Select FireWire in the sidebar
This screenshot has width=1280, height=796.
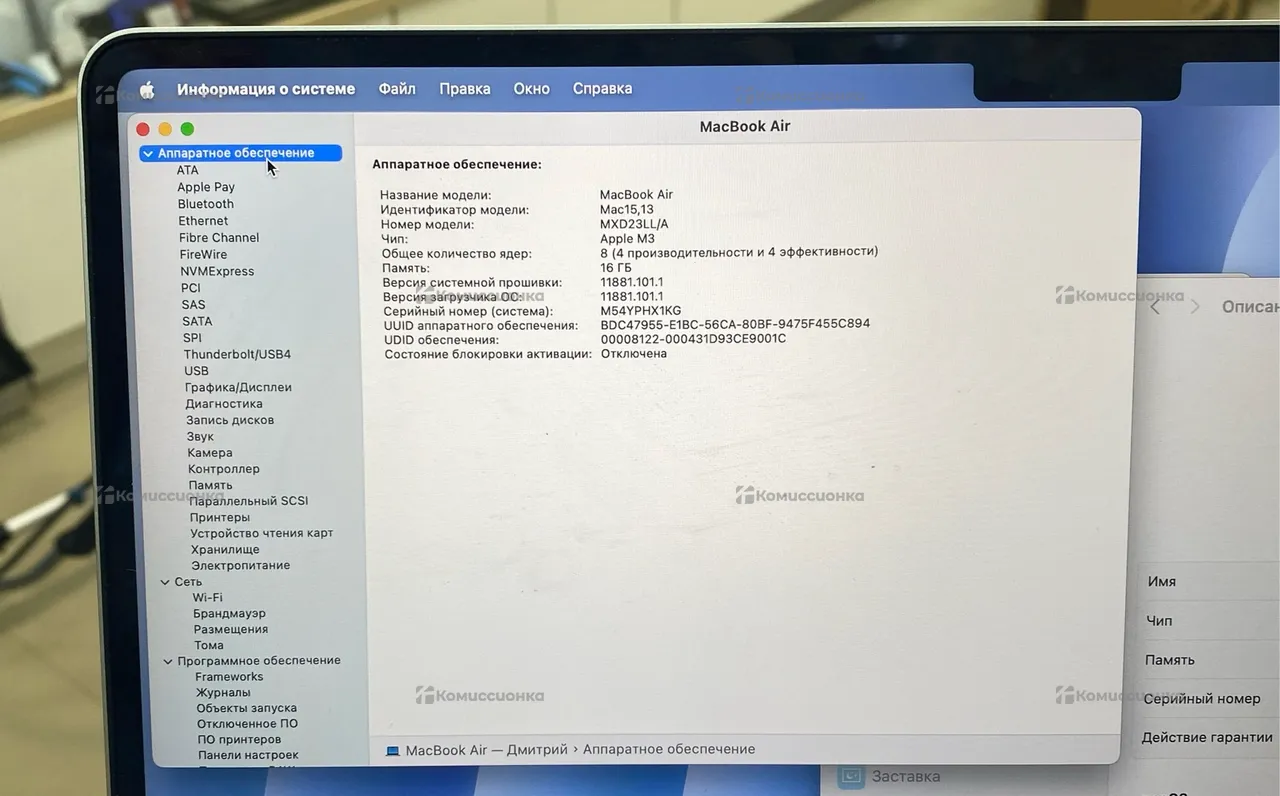pyautogui.click(x=203, y=255)
